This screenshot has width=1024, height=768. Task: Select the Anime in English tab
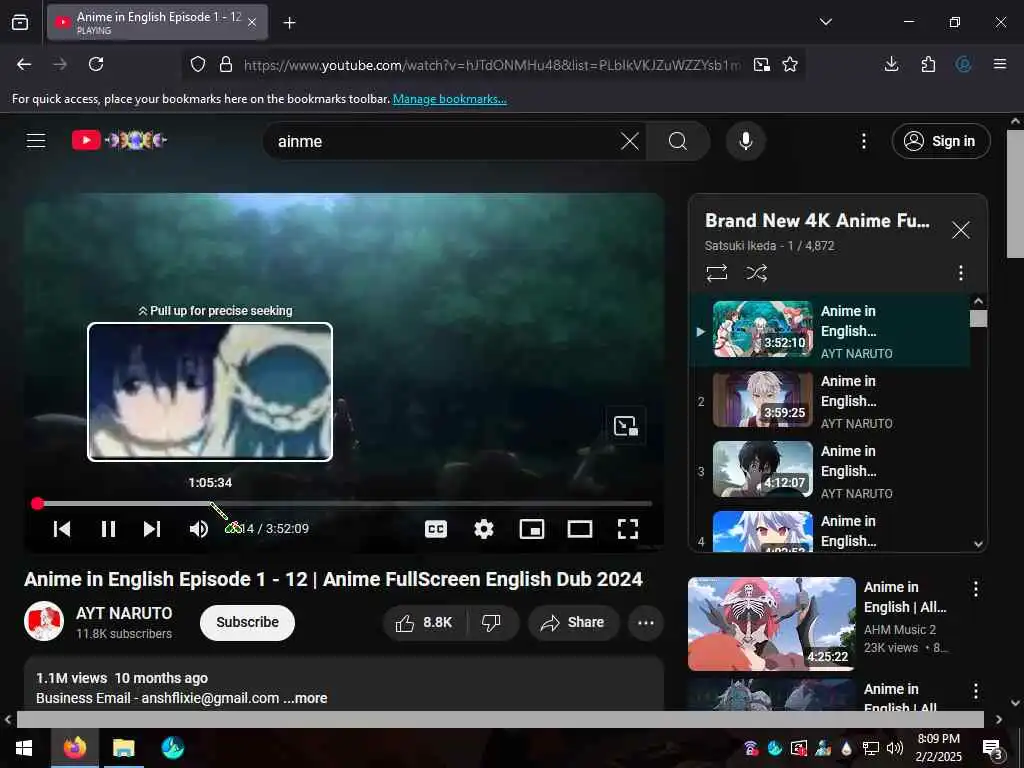[157, 23]
